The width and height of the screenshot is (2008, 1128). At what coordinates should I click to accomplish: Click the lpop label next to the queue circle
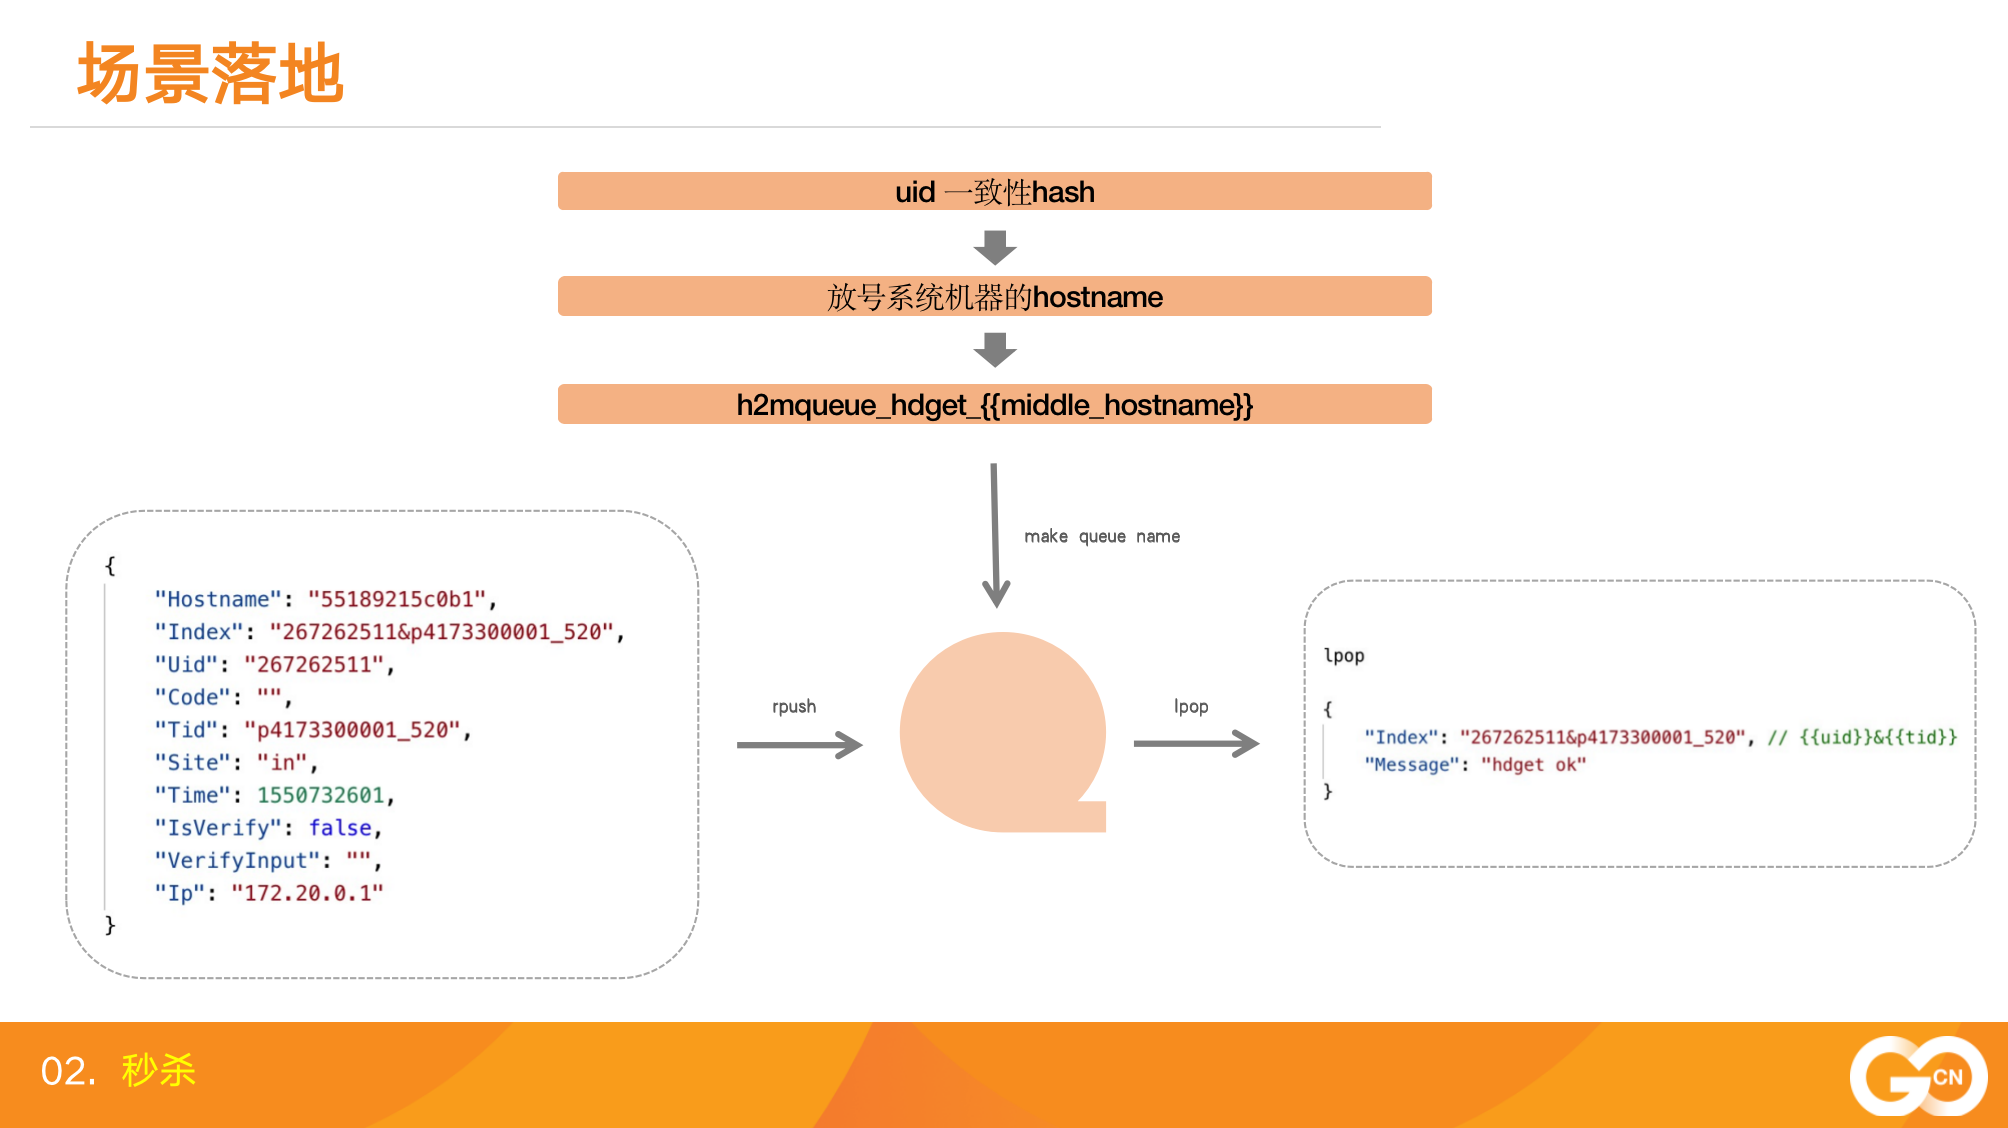click(x=1191, y=706)
